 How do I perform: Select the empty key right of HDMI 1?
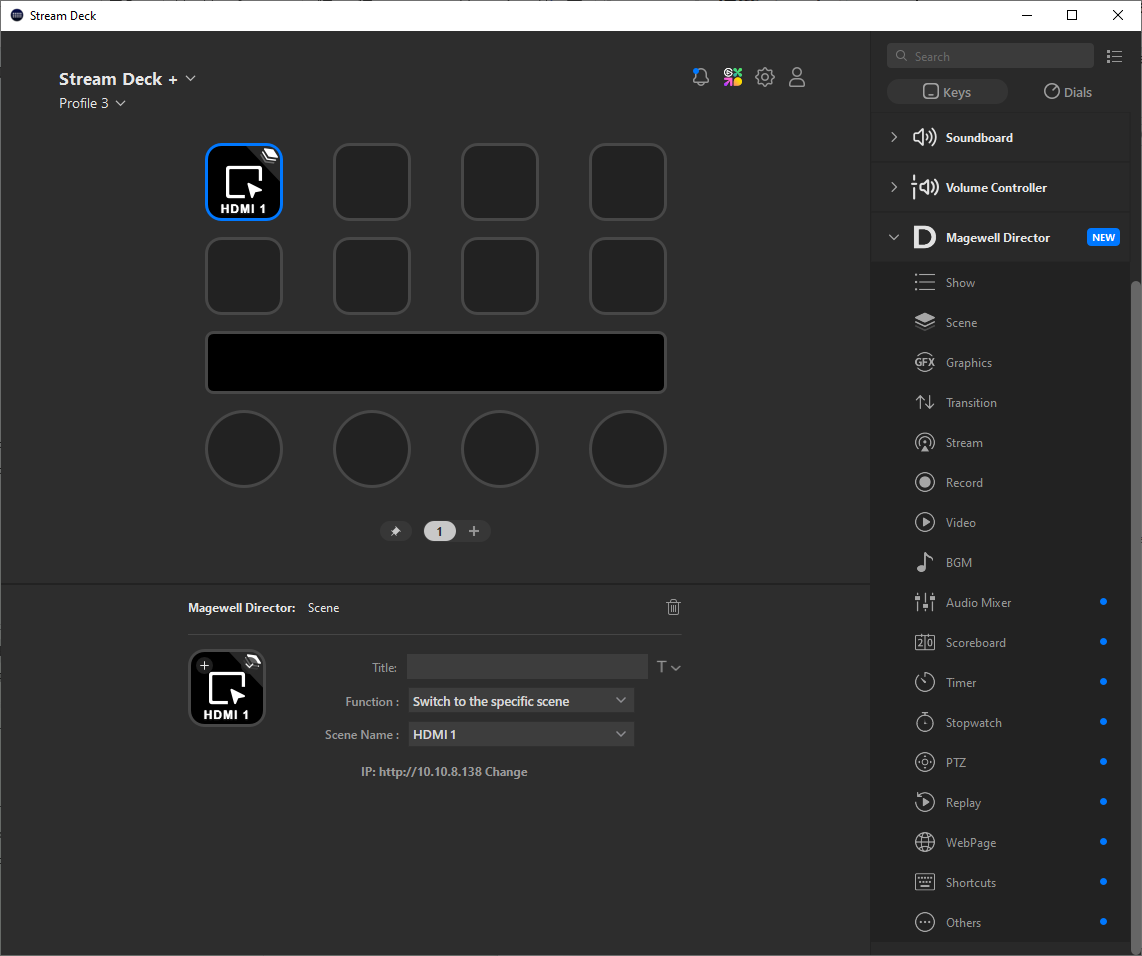(372, 182)
